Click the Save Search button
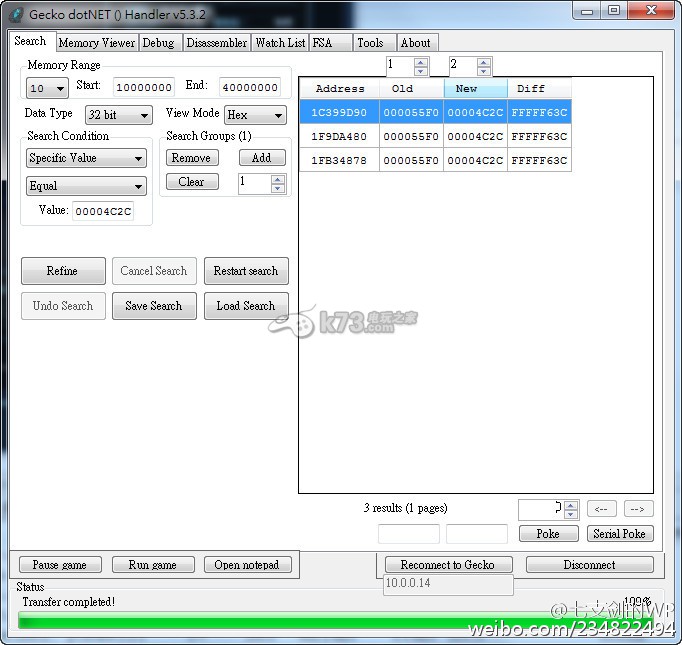 point(153,306)
